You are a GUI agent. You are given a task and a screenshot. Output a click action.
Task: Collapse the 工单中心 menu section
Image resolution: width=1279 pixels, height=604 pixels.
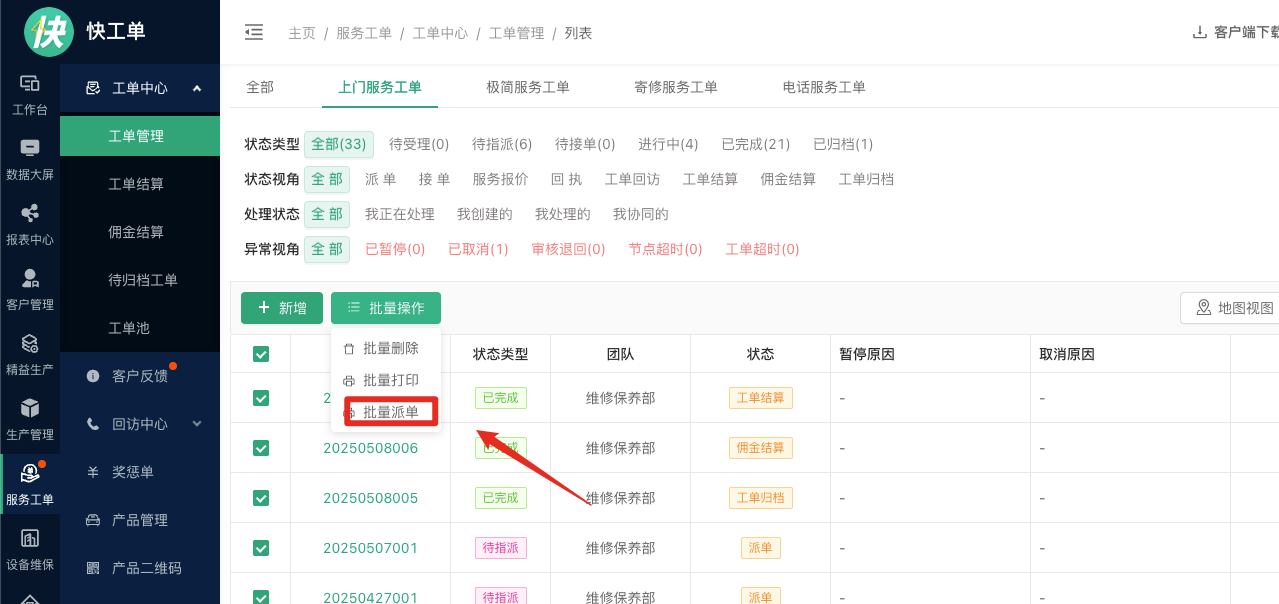pyautogui.click(x=197, y=88)
